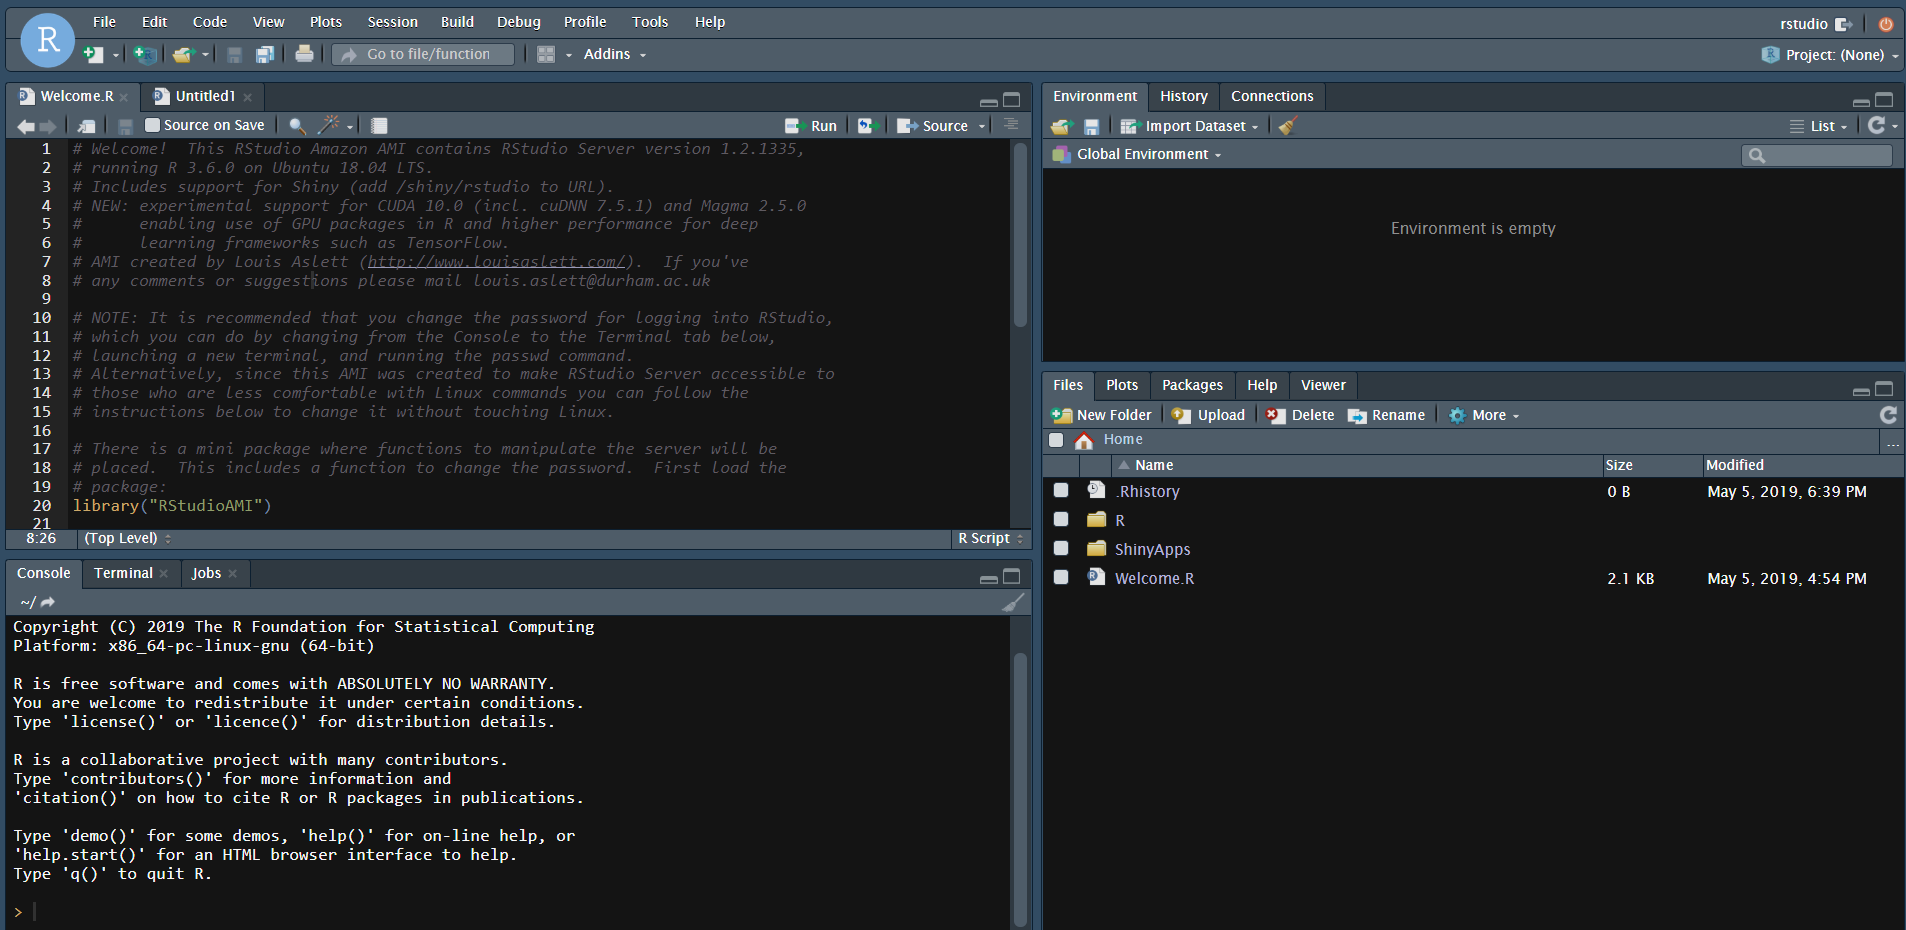
Task: Change the List view dropdown
Action: click(x=1819, y=126)
